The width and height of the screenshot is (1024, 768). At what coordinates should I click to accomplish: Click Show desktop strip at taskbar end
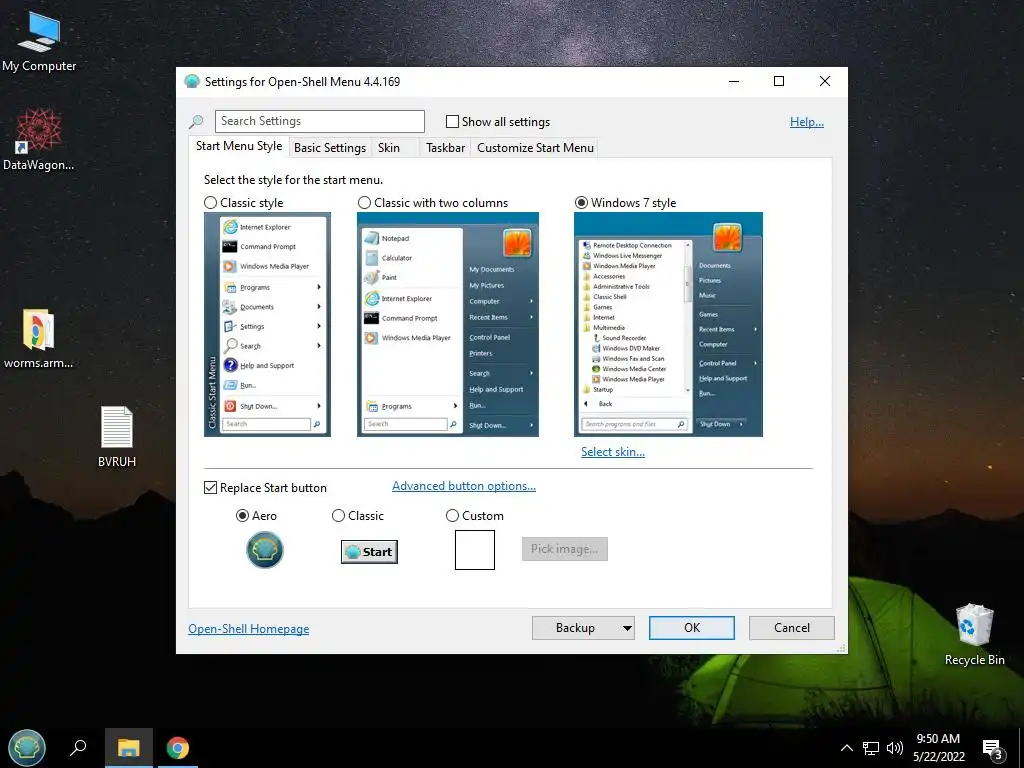(x=1020, y=748)
